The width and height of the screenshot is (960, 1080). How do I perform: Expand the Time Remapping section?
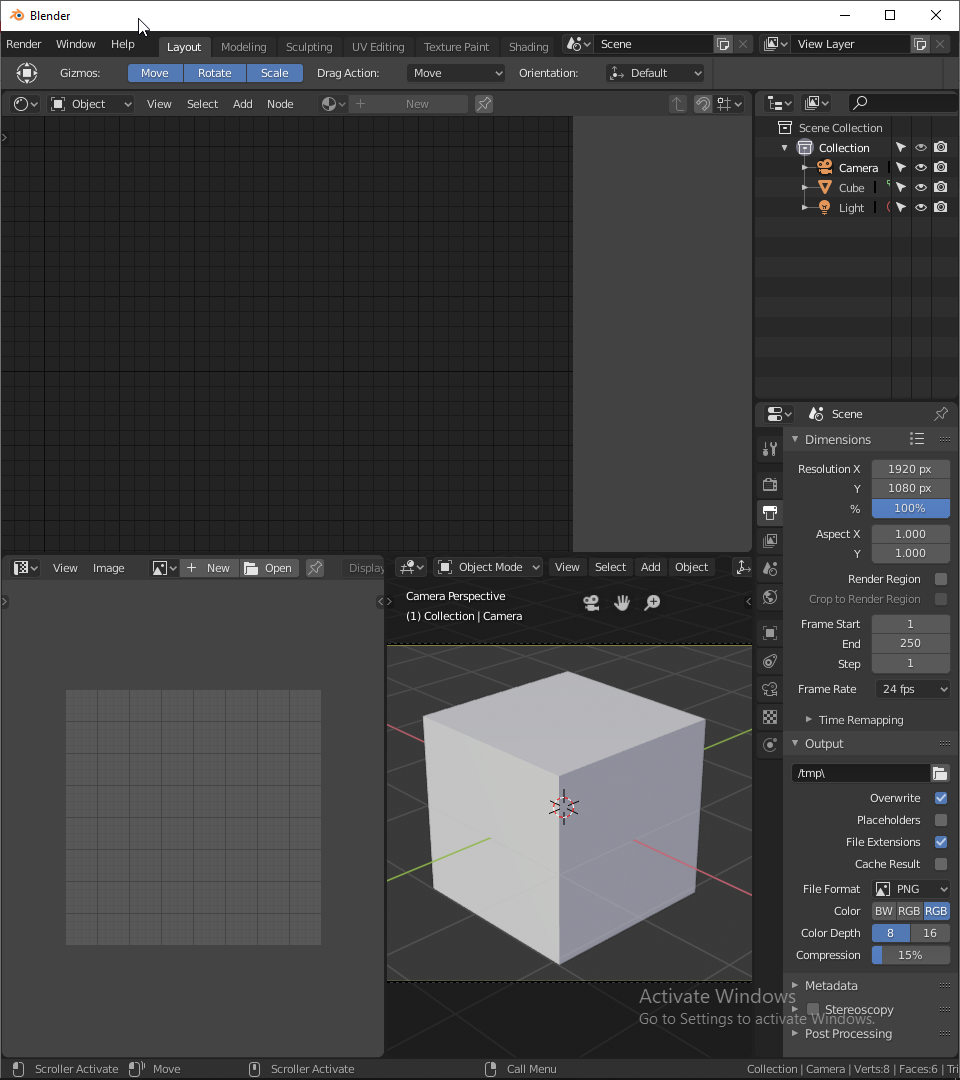point(860,720)
